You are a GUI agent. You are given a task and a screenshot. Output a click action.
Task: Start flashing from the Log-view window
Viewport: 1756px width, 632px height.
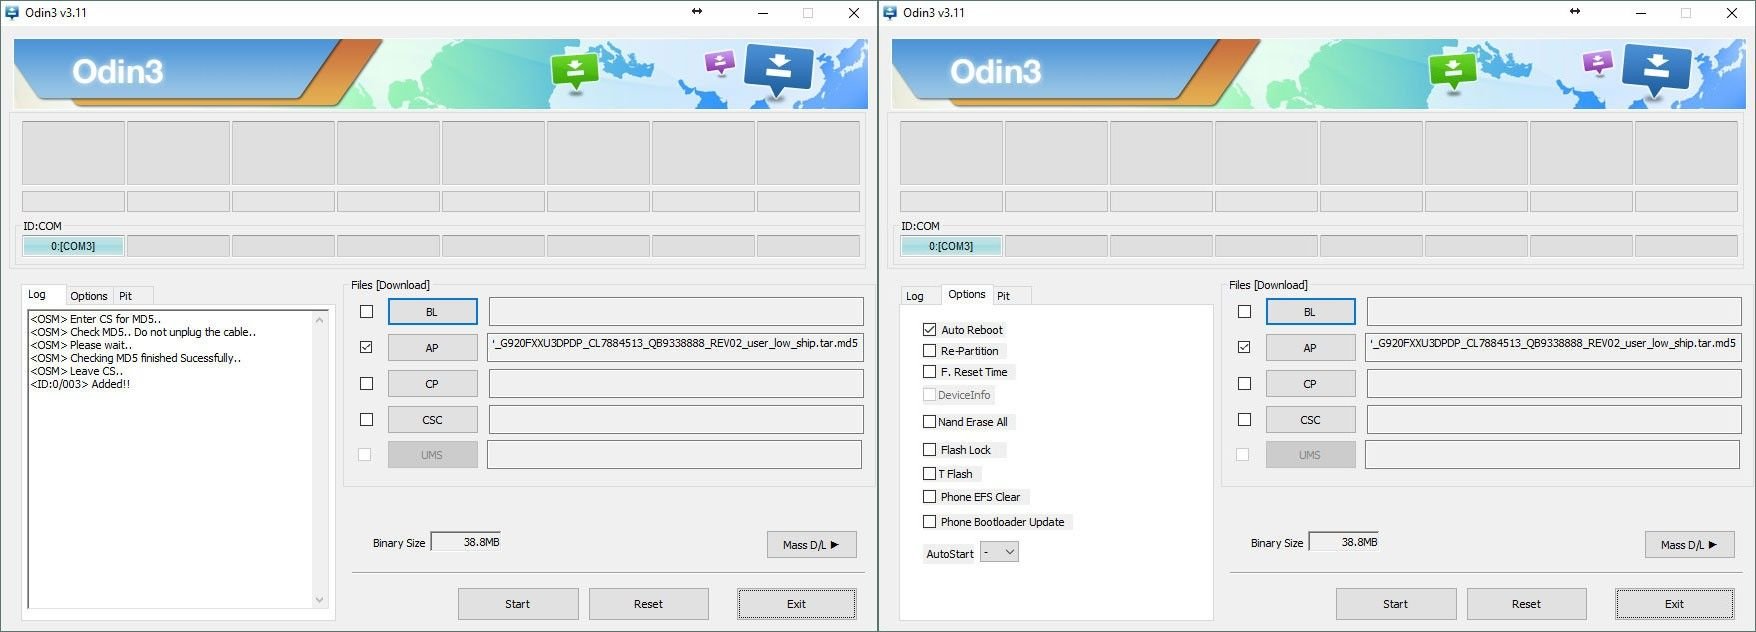(x=518, y=604)
